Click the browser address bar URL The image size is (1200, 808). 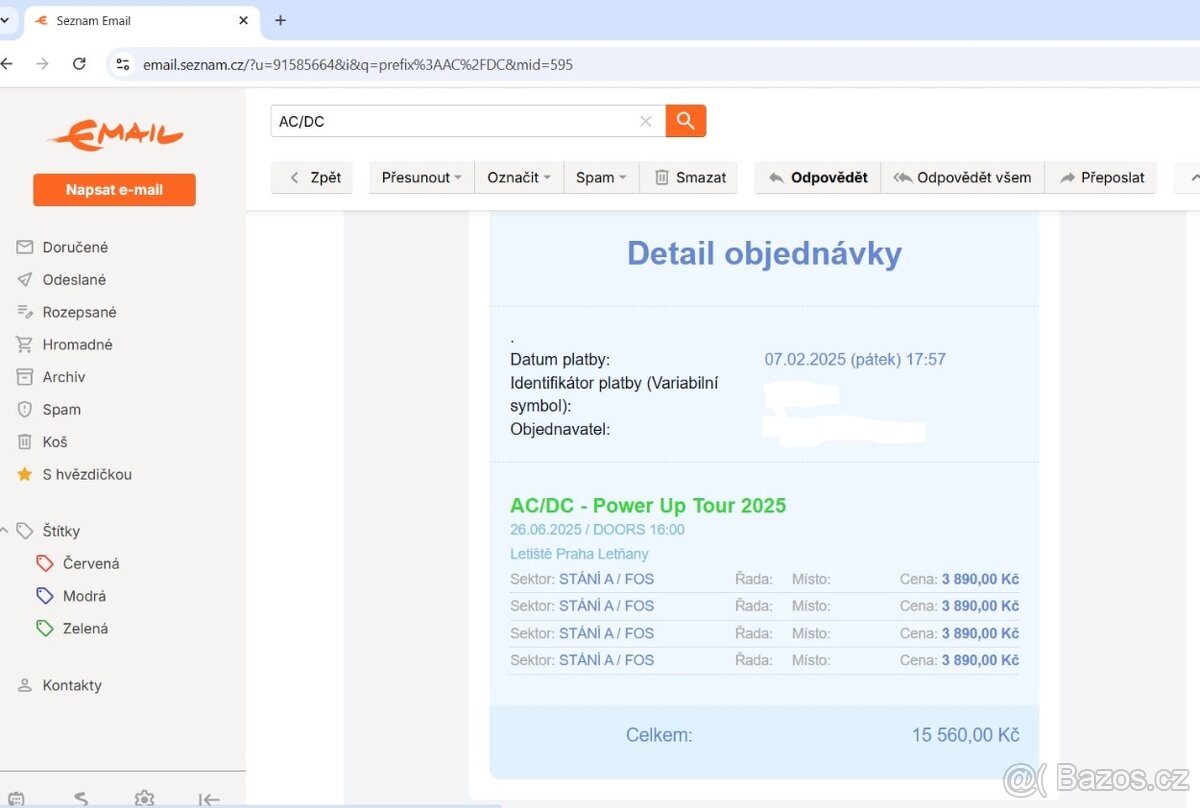tap(358, 64)
